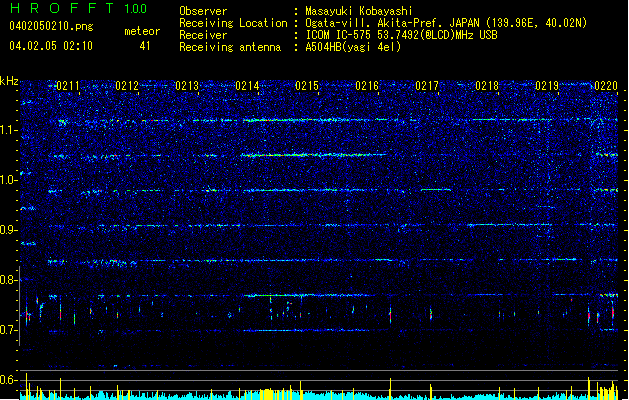Click the date stamp 04.02.05 02:10

pos(51,46)
